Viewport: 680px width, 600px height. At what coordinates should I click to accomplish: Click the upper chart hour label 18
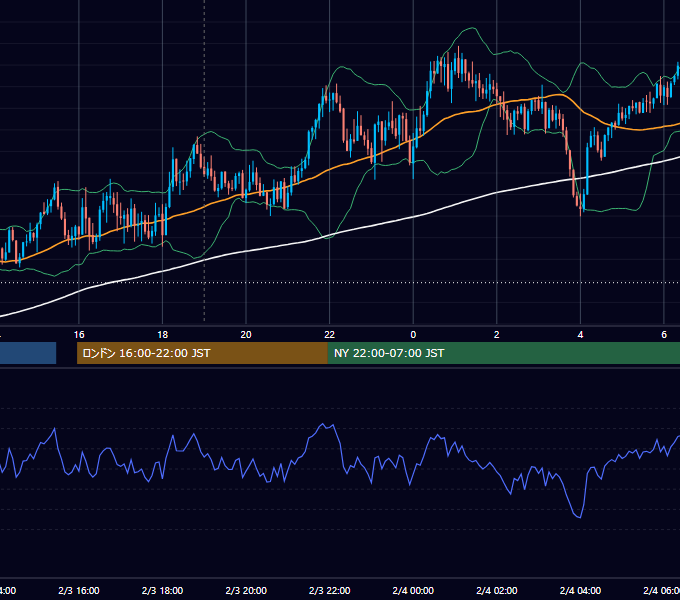(163, 335)
